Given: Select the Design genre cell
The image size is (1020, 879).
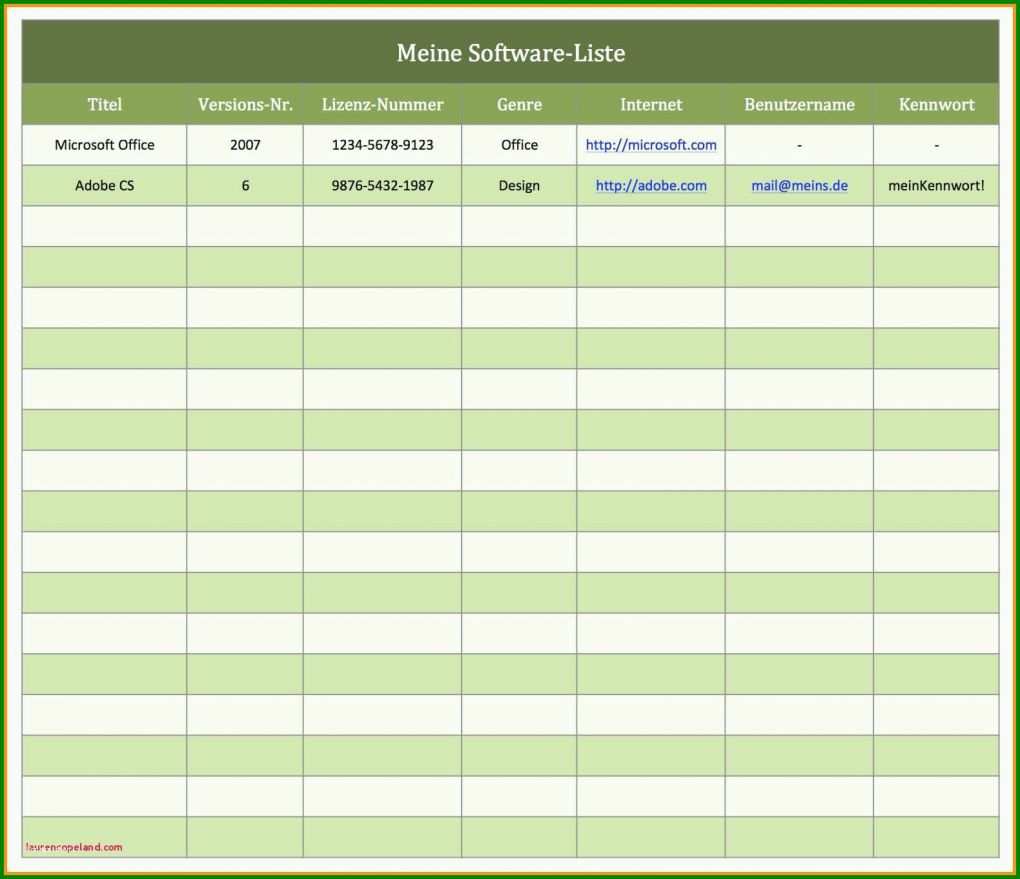Looking at the screenshot, I should [519, 185].
